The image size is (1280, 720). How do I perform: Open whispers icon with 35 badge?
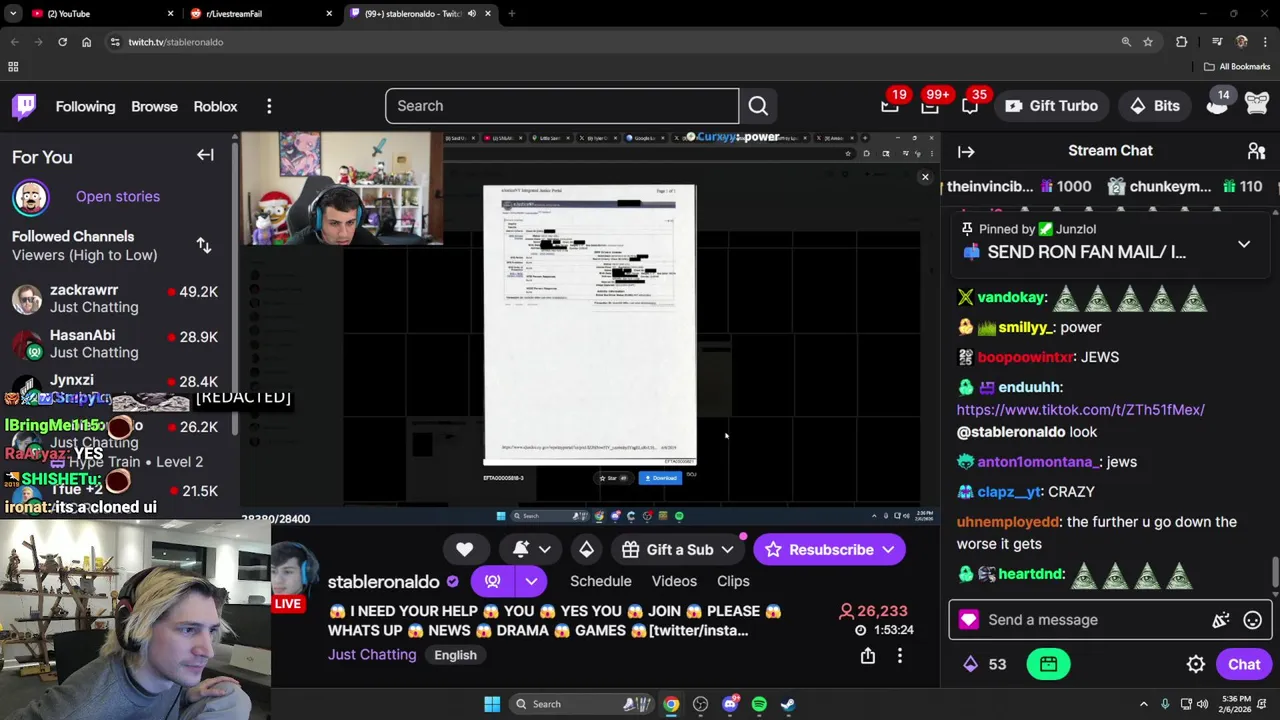coord(969,105)
